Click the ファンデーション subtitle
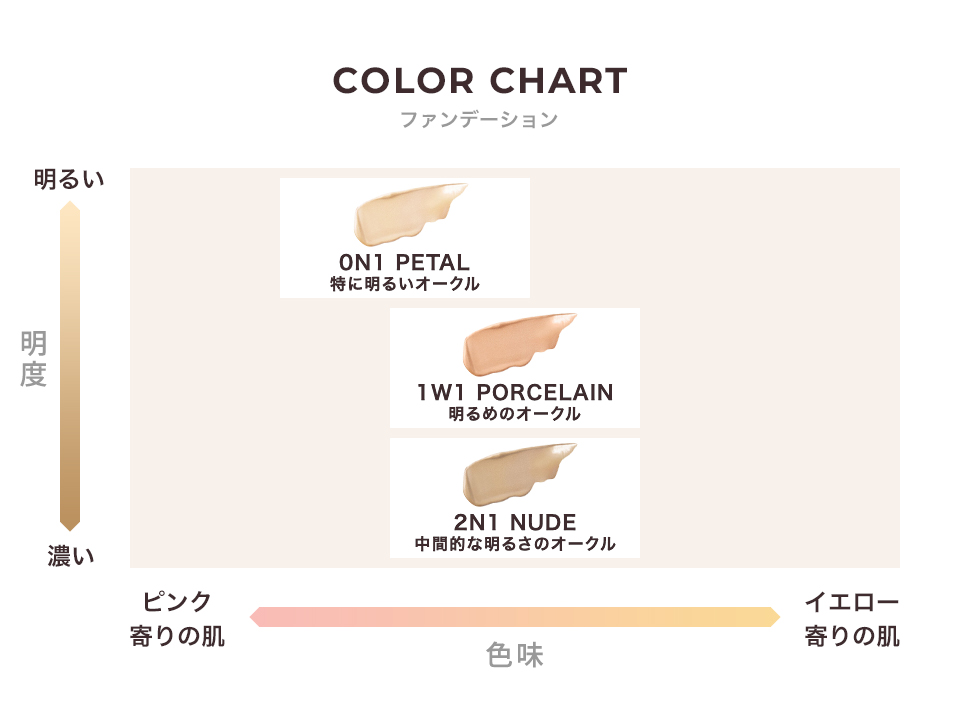Image resolution: width=960 pixels, height=710 pixels. tap(479, 119)
